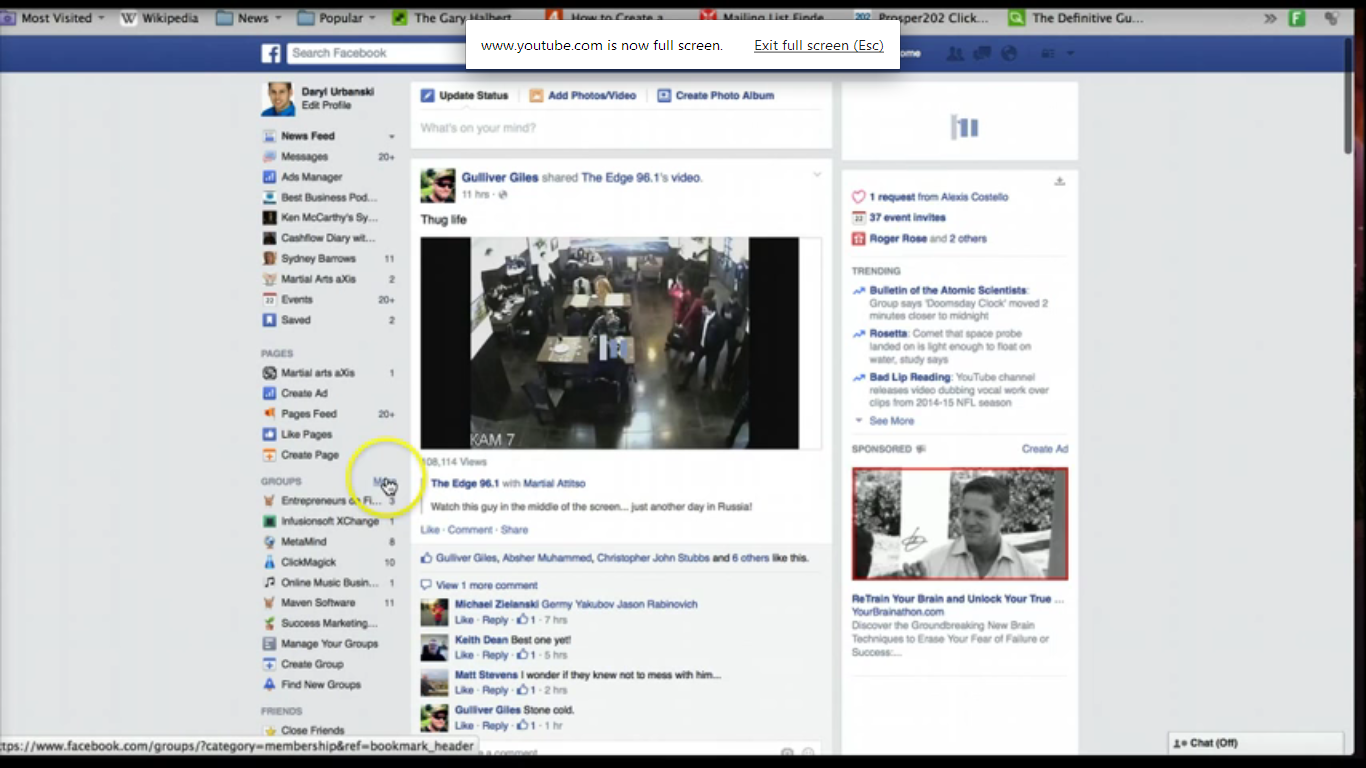Screen dimensions: 1366x768
Task: Click the Pages Feed megaphone icon
Action: [x=269, y=414]
